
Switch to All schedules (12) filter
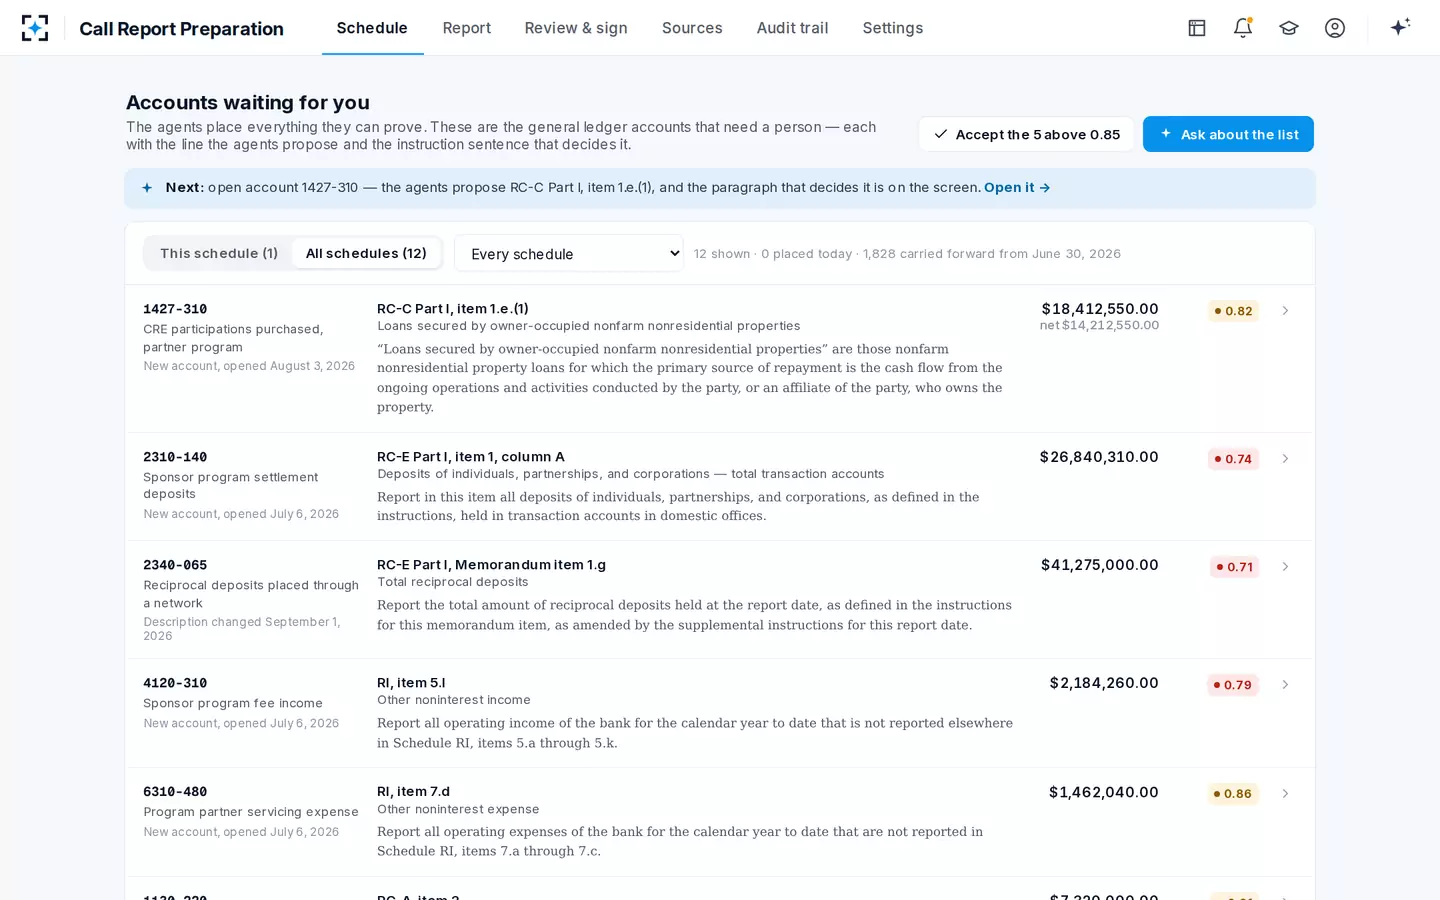tap(366, 254)
